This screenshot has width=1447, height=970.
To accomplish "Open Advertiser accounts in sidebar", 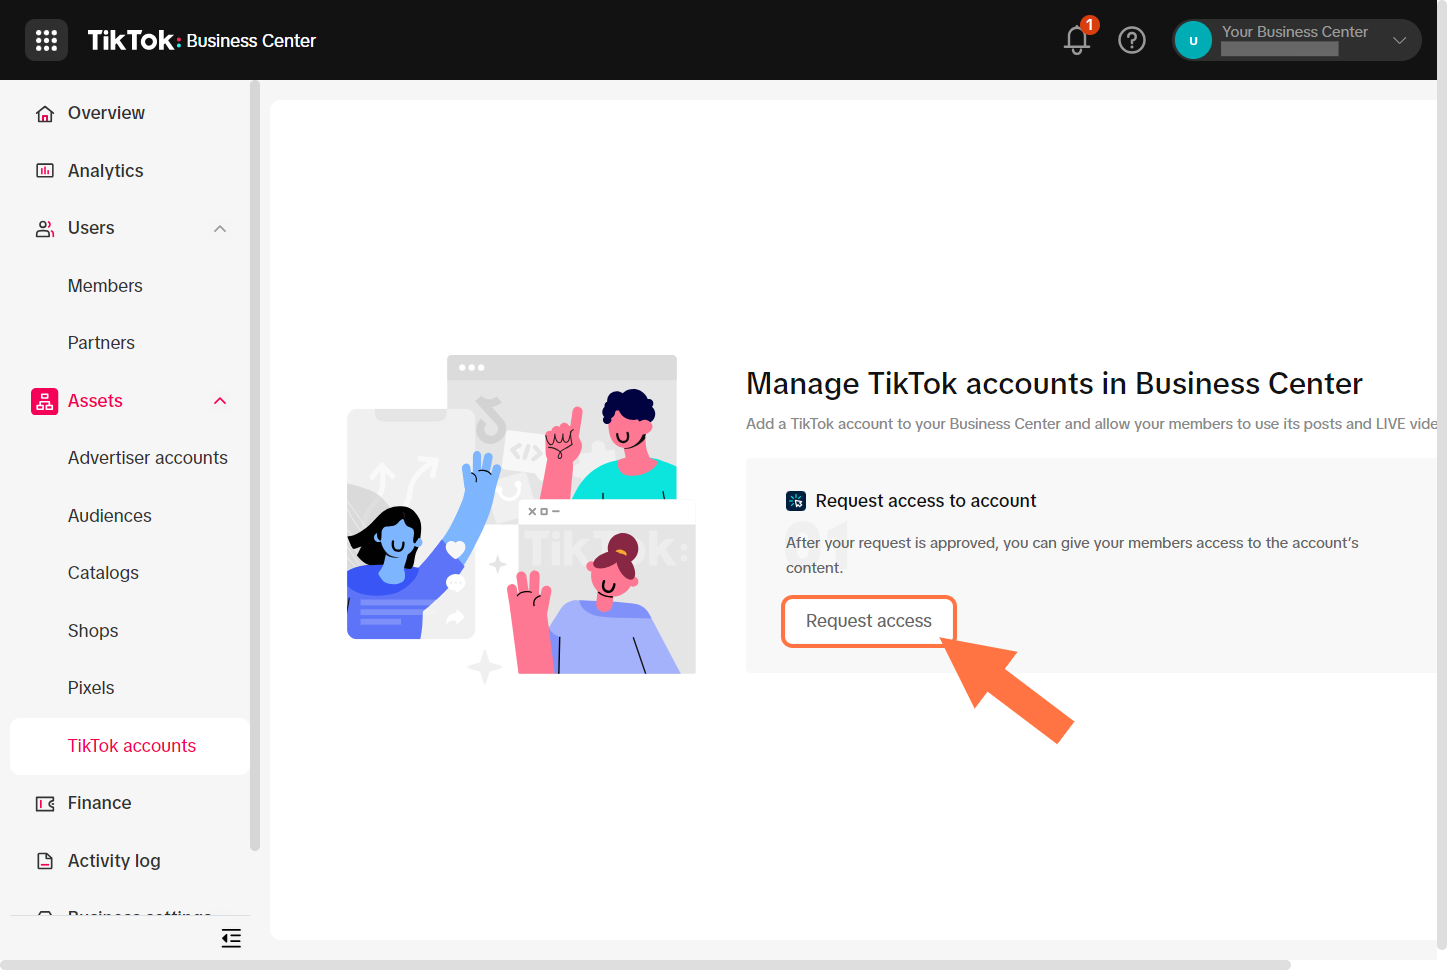I will (147, 458).
